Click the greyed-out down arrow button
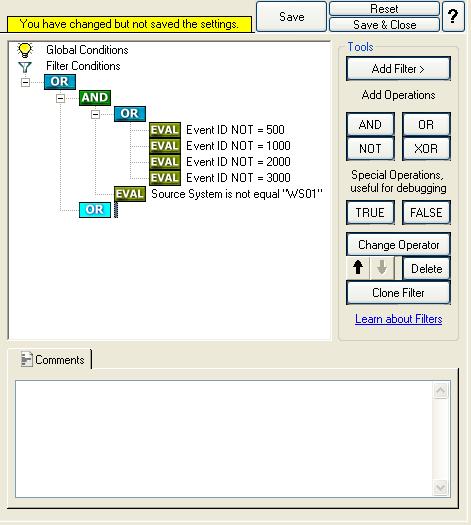The image size is (471, 525). click(382, 268)
